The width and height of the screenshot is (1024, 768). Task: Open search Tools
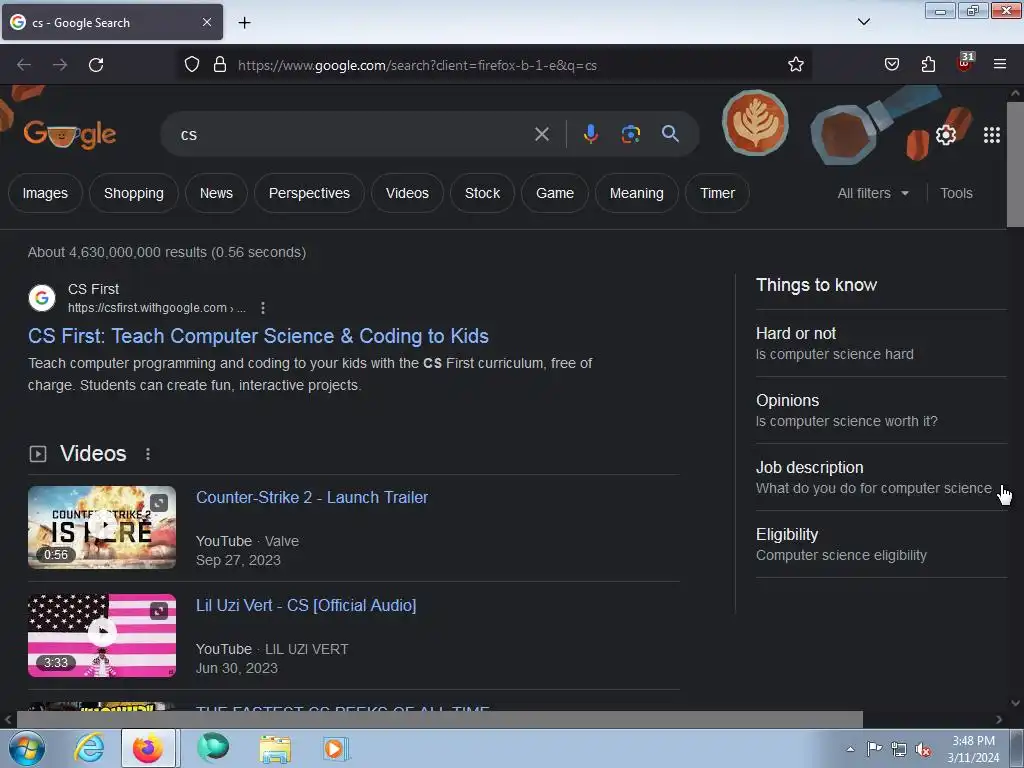click(x=956, y=193)
